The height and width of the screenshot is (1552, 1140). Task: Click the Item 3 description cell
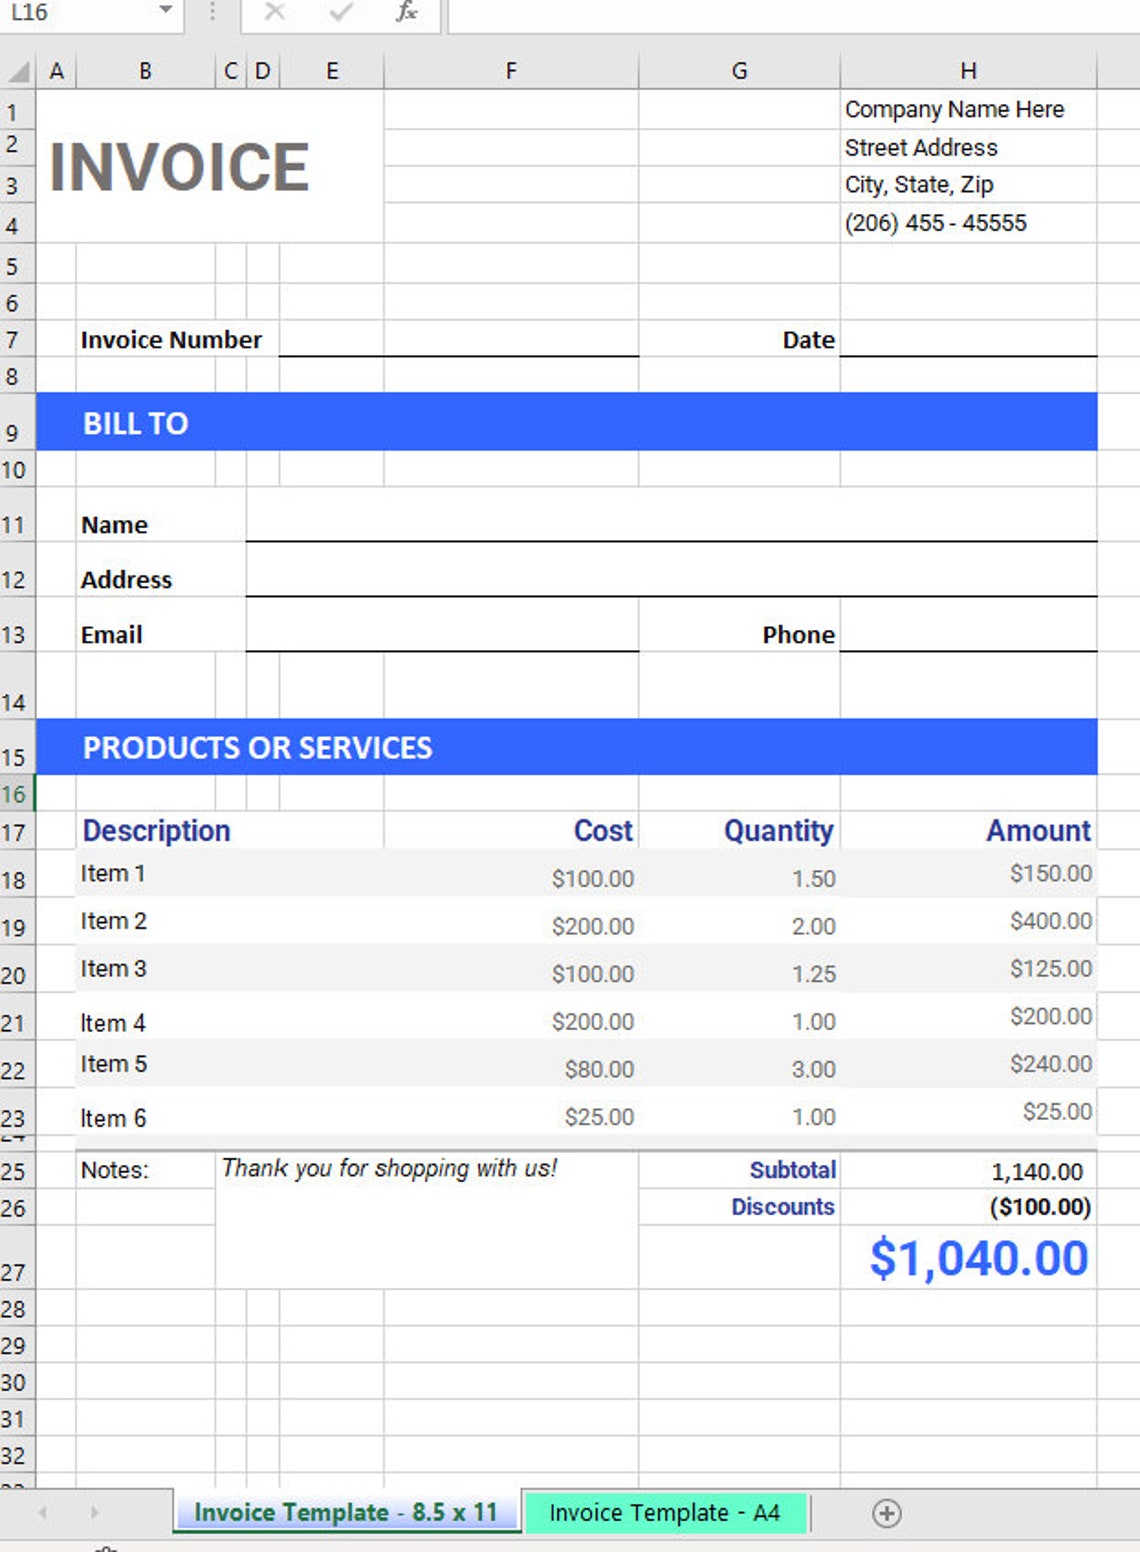(x=113, y=968)
